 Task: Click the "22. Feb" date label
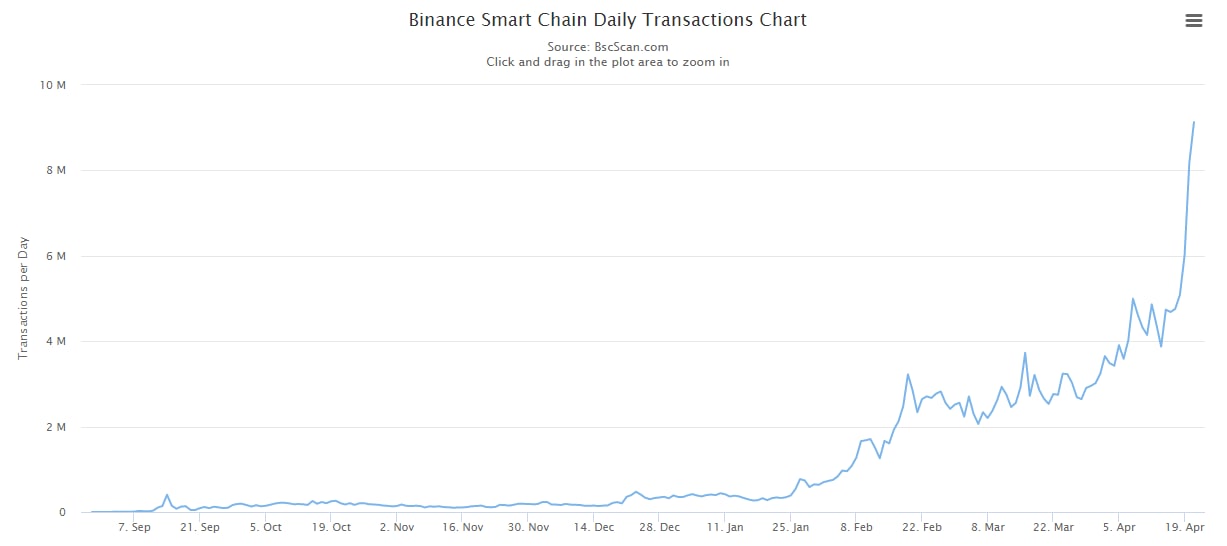pyautogui.click(x=923, y=528)
